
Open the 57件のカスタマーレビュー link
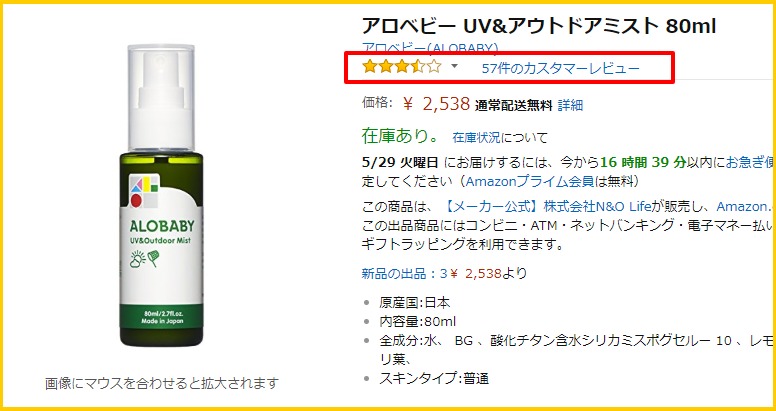coord(560,68)
